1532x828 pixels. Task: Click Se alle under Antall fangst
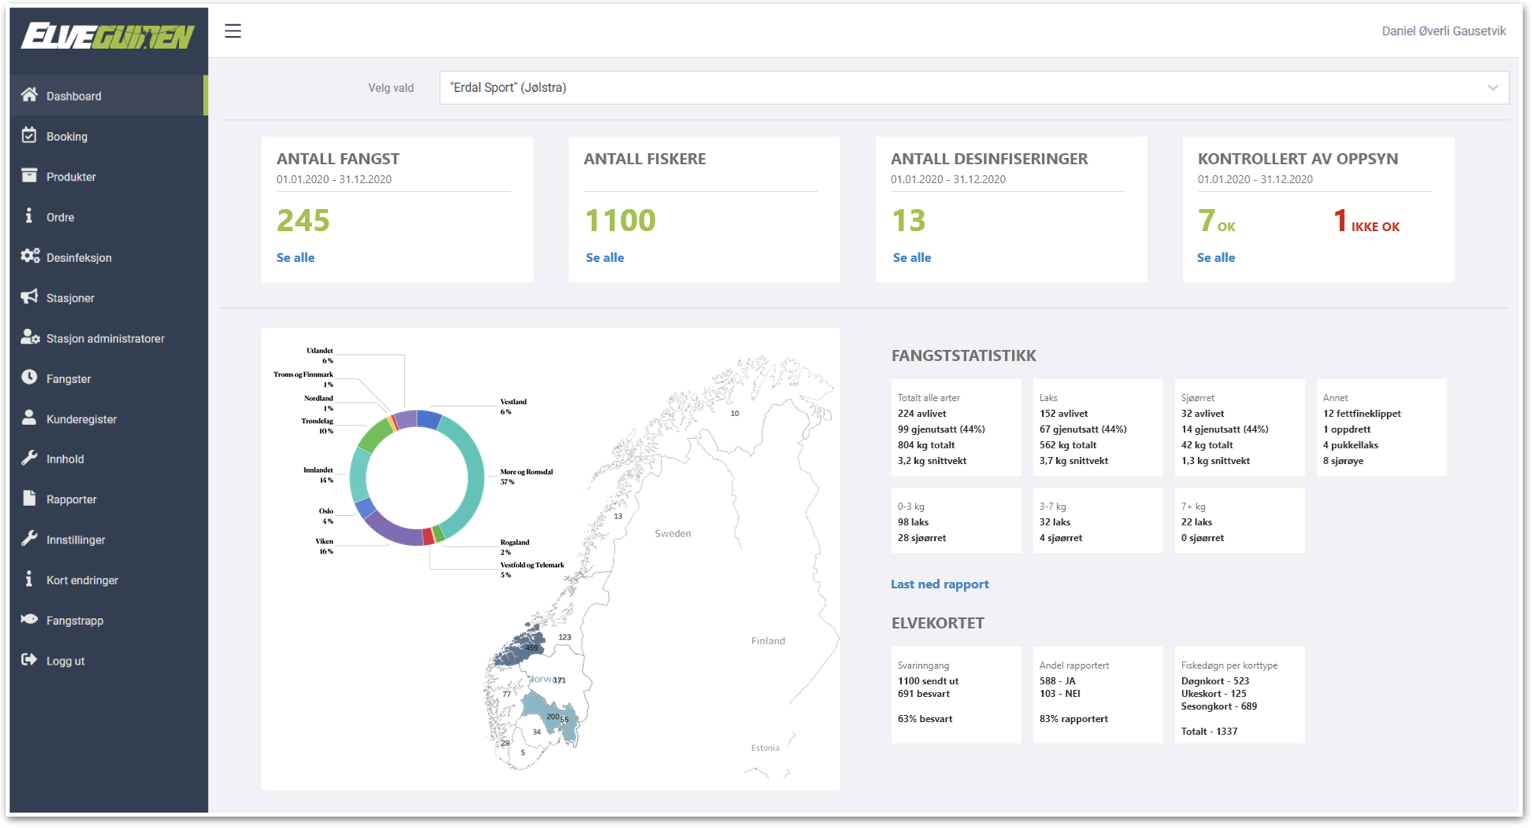pyautogui.click(x=295, y=257)
